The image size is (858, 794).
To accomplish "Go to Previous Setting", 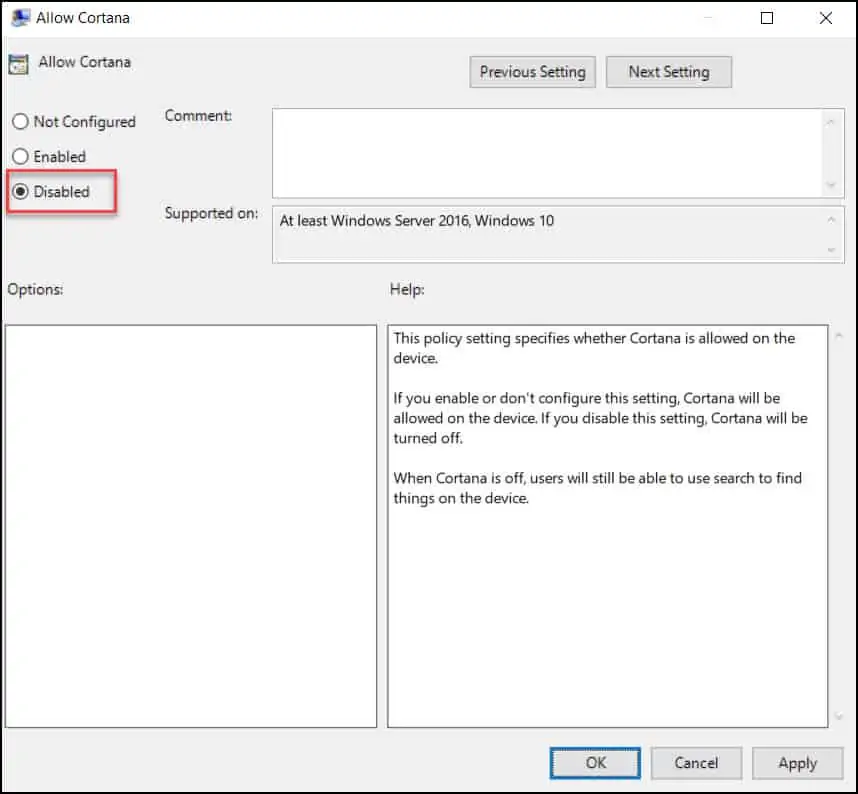I will pyautogui.click(x=532, y=72).
